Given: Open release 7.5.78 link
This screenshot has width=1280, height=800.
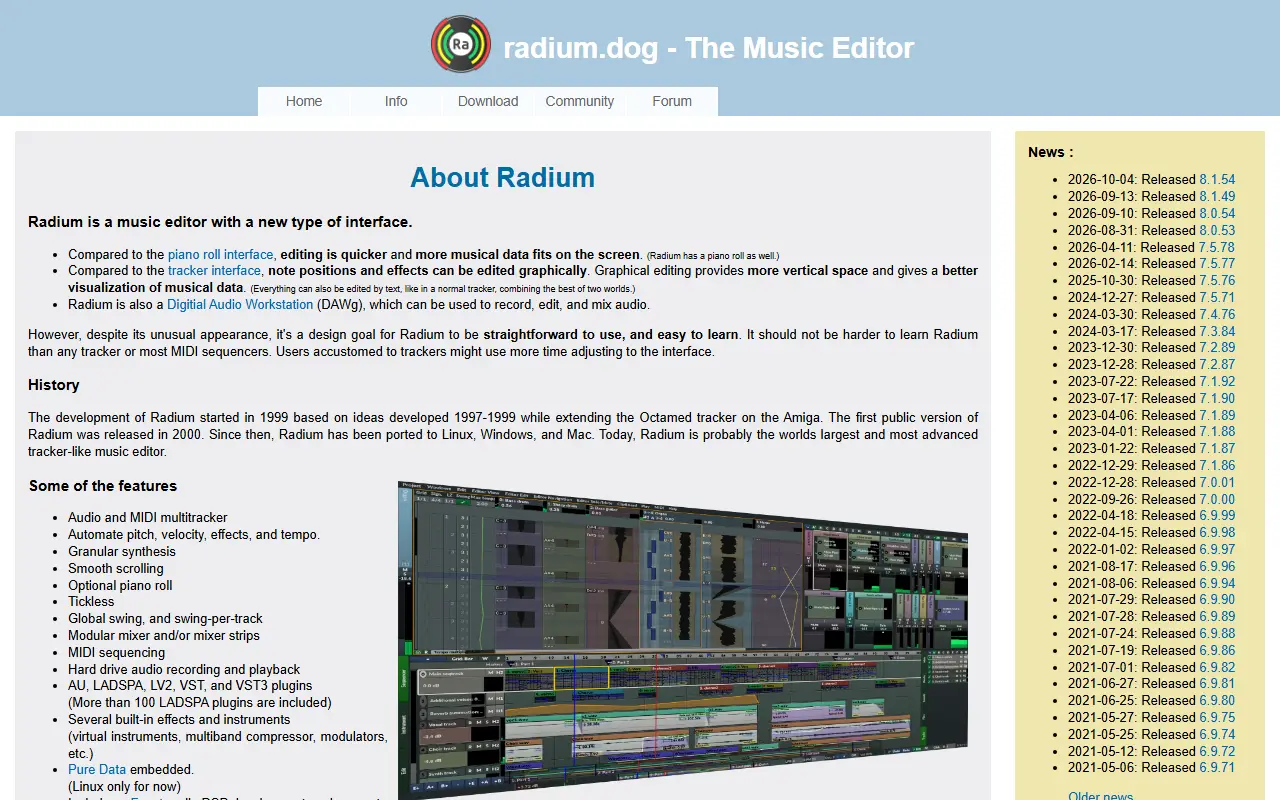Looking at the screenshot, I should coord(1217,247).
